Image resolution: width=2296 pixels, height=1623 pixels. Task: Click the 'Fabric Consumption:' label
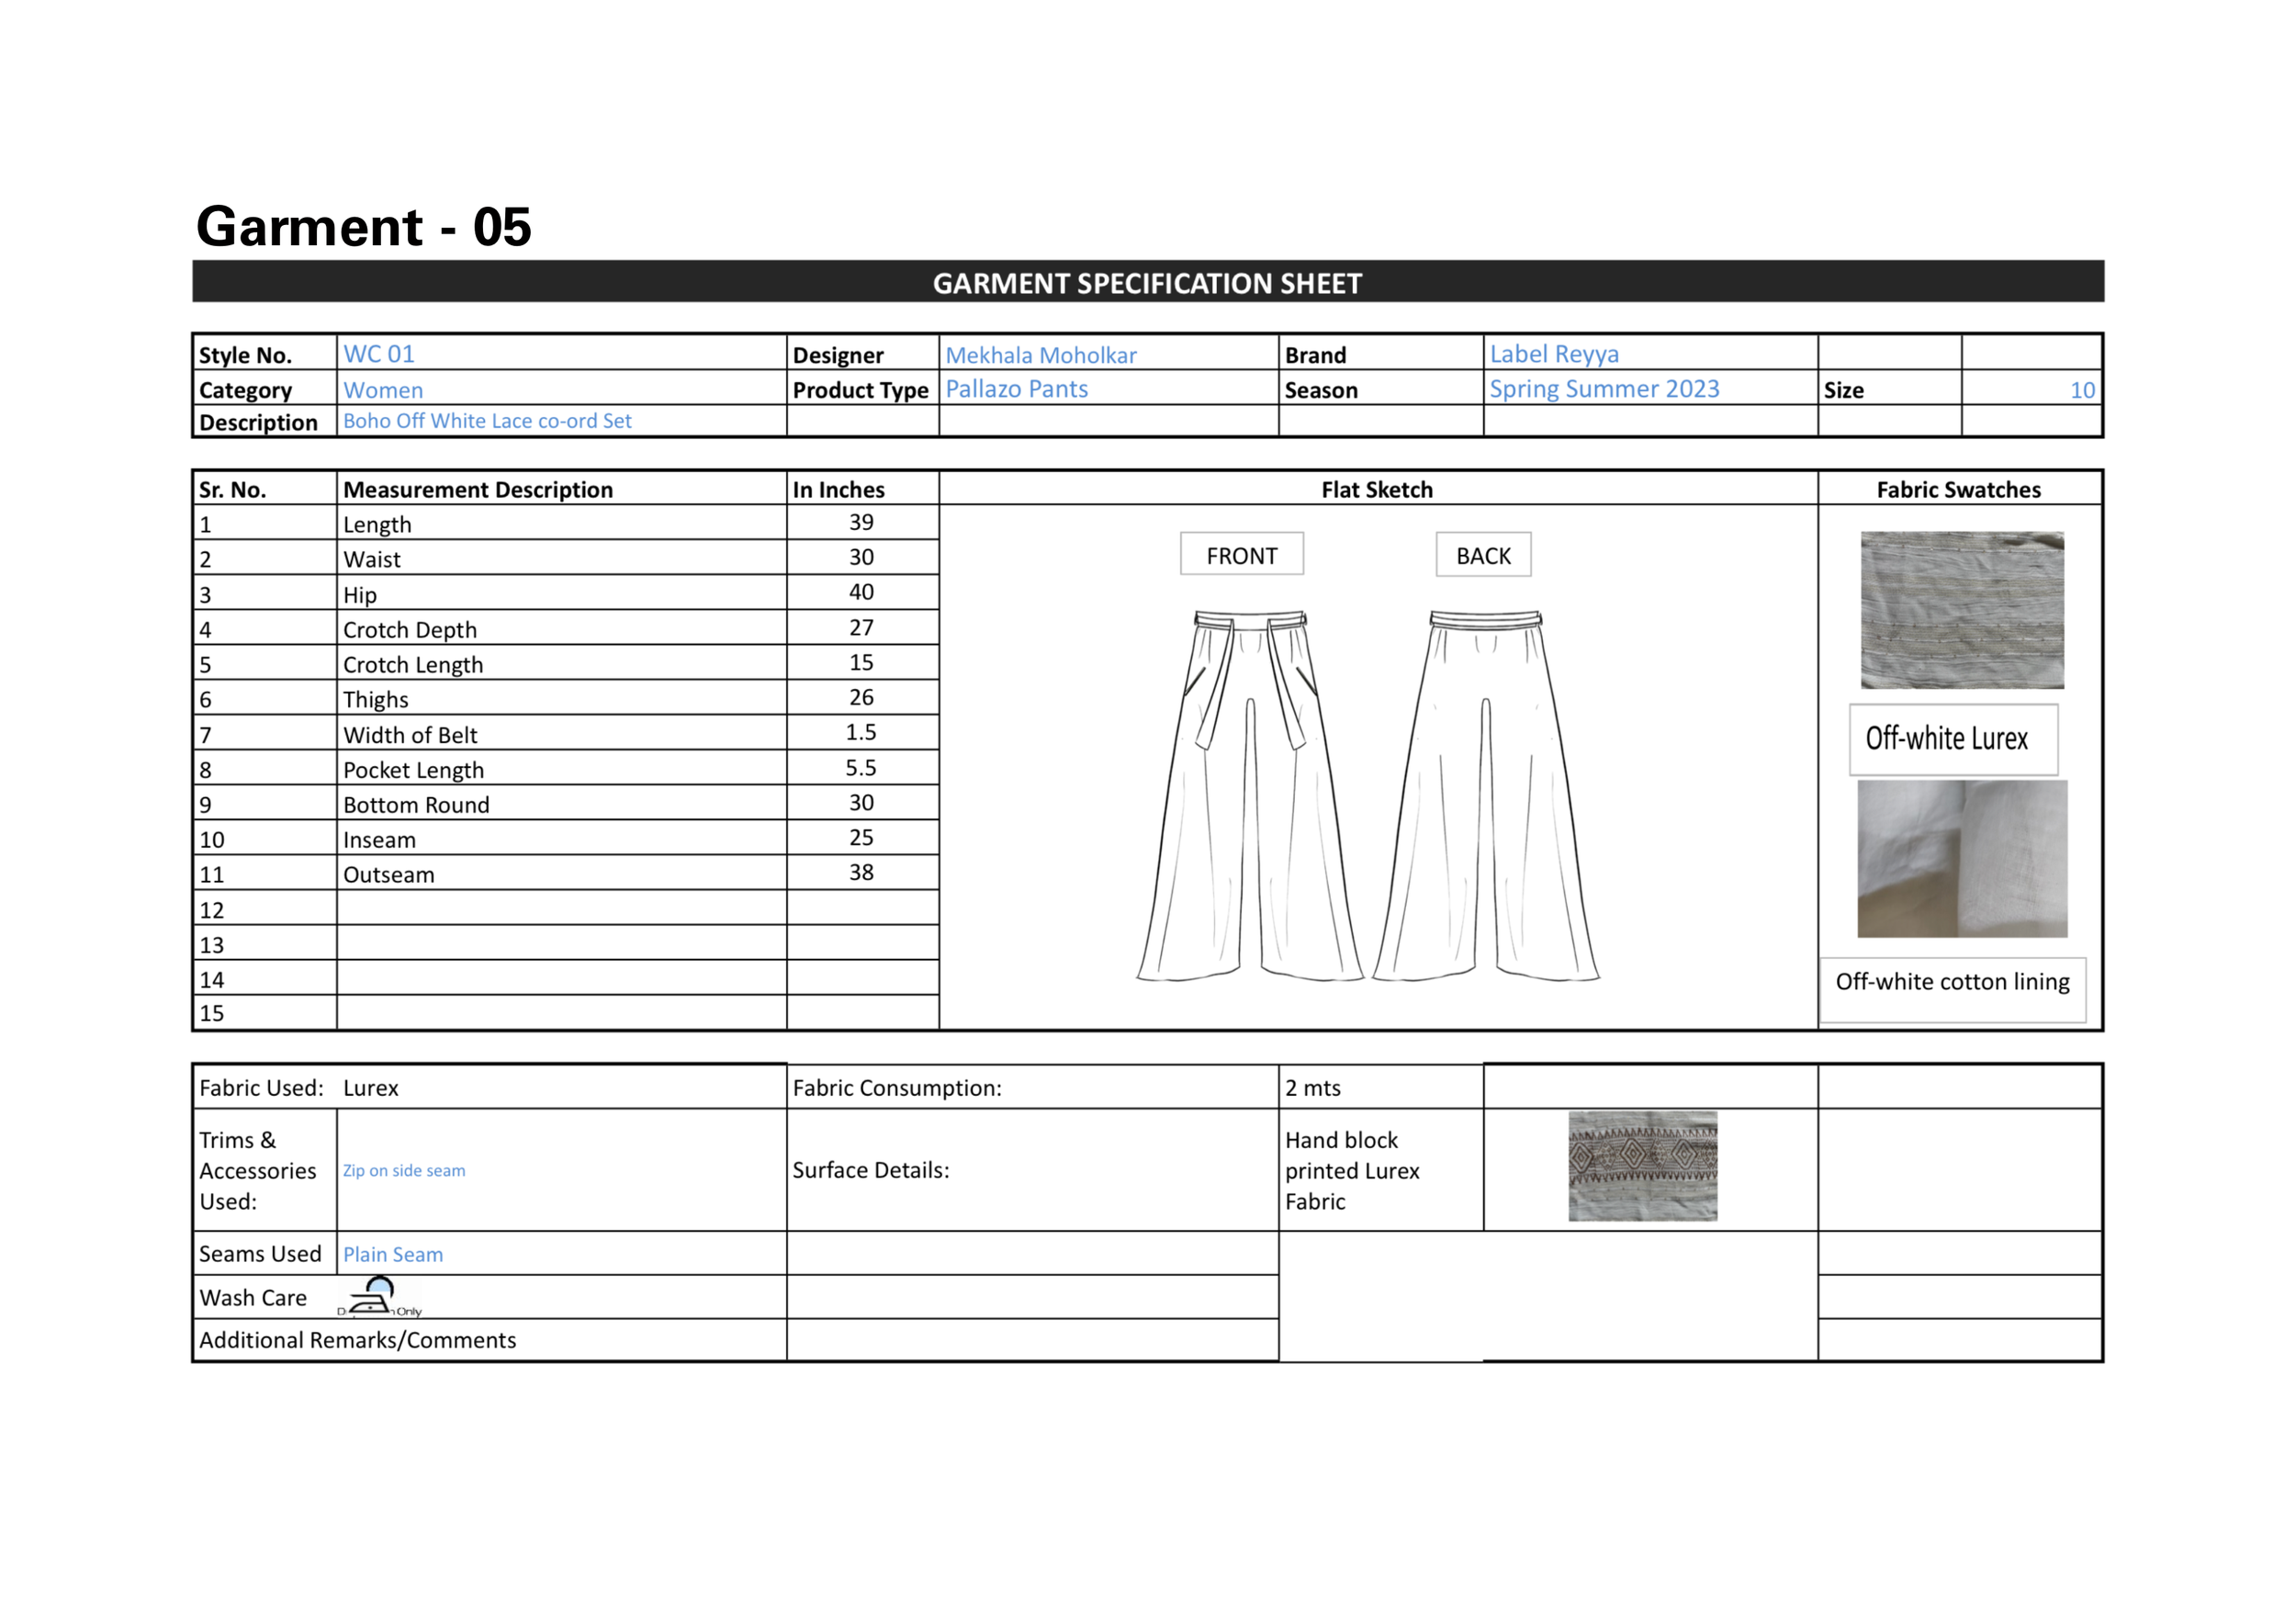point(897,1088)
